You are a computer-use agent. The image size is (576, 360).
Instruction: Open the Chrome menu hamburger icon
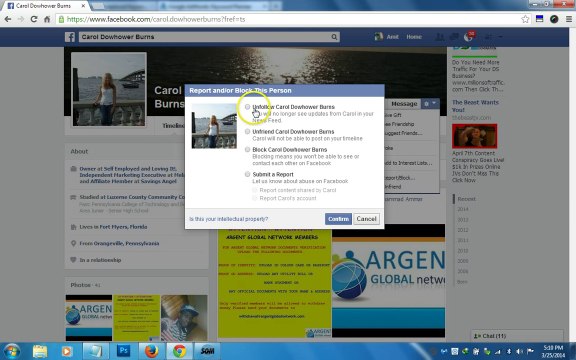(x=569, y=19)
